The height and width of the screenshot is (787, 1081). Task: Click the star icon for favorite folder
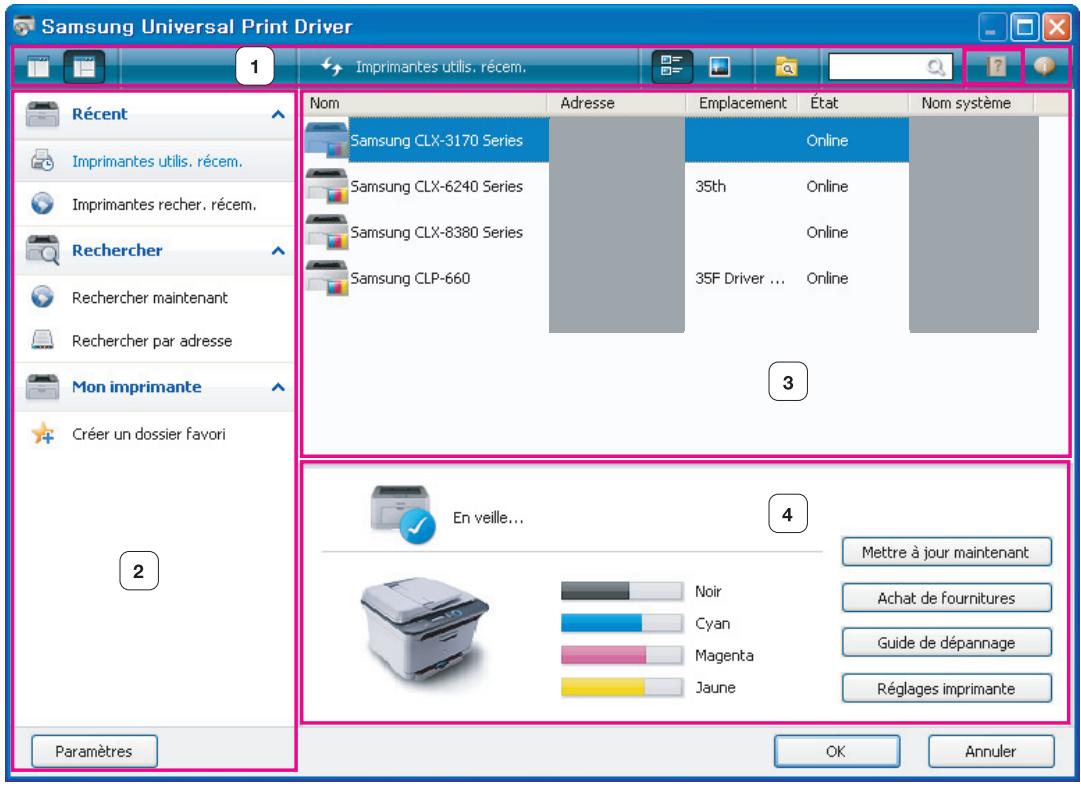click(43, 433)
